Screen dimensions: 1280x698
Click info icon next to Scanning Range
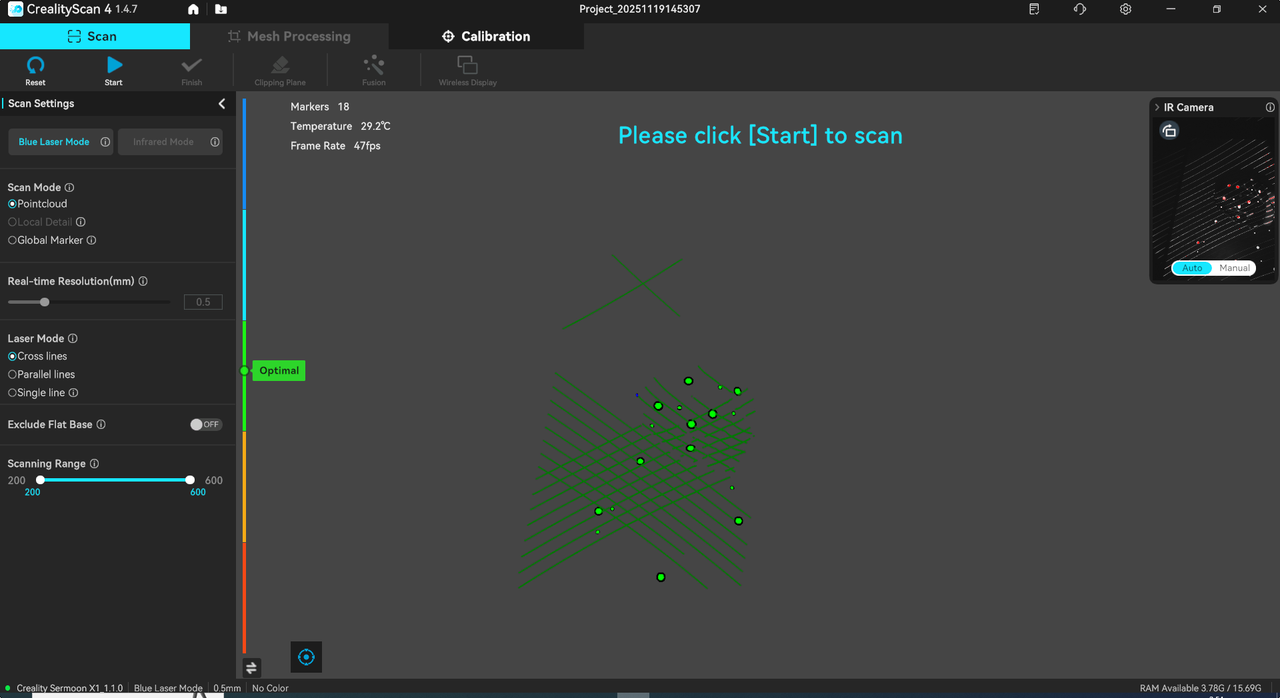pyautogui.click(x=94, y=464)
